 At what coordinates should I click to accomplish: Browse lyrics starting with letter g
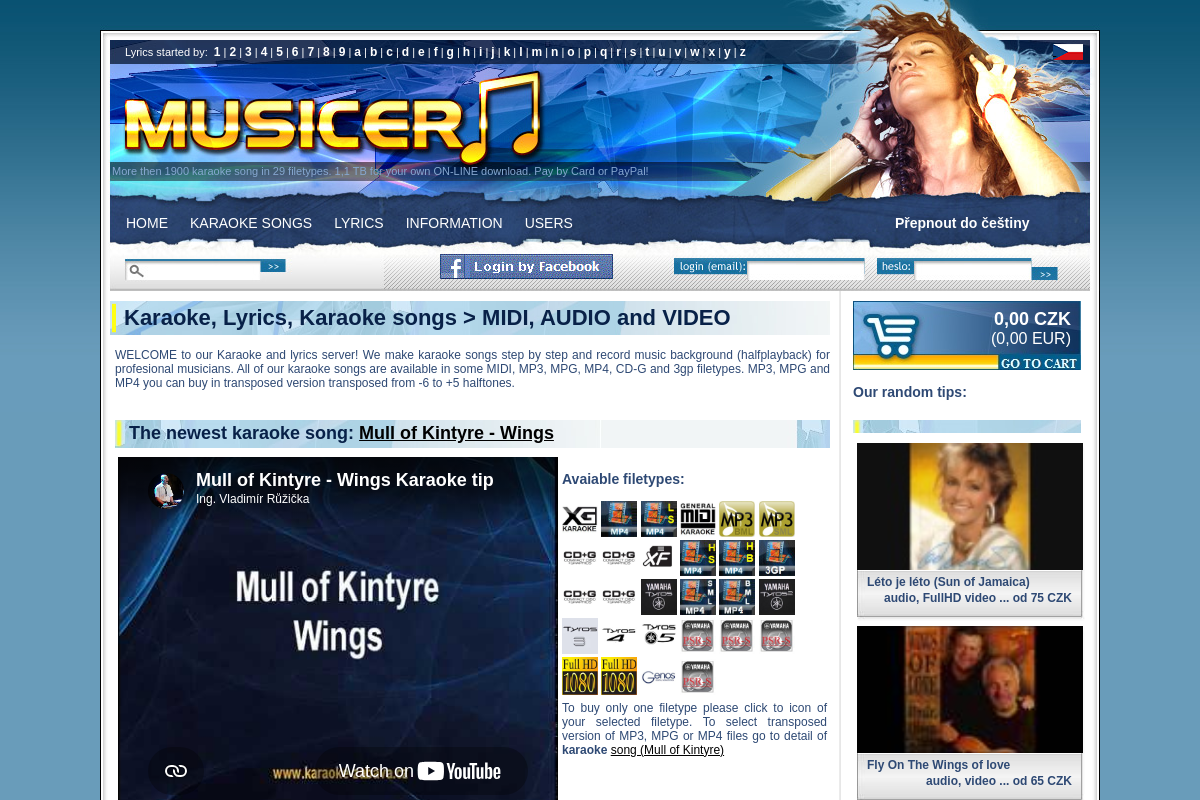pyautogui.click(x=450, y=52)
